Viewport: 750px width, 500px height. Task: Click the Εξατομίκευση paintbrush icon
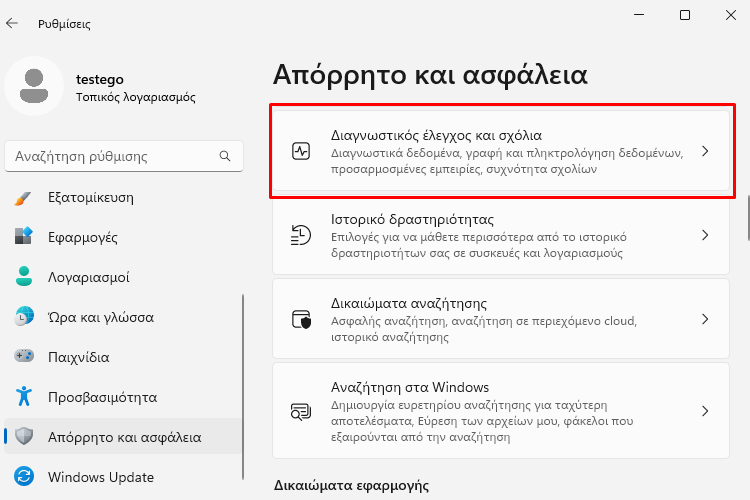coord(23,198)
